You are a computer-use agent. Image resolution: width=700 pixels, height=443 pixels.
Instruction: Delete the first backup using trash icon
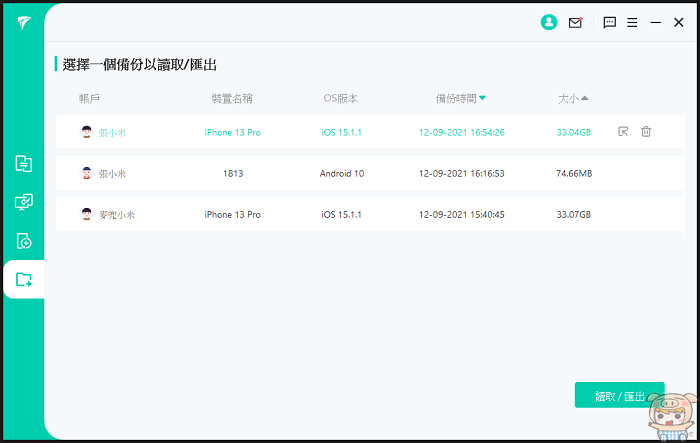point(646,132)
